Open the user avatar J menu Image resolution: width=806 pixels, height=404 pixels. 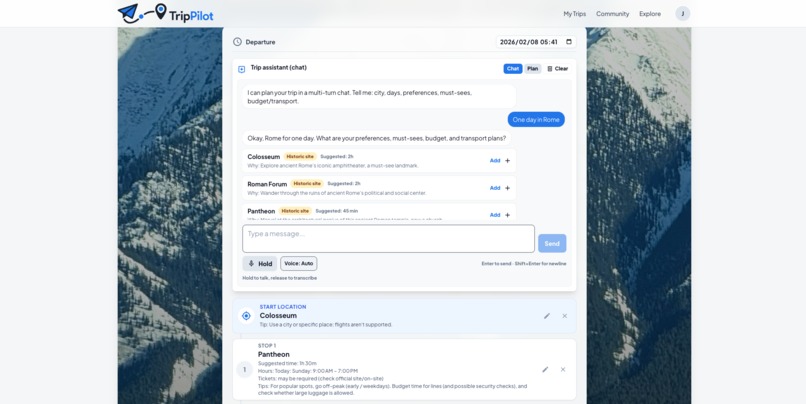(682, 14)
